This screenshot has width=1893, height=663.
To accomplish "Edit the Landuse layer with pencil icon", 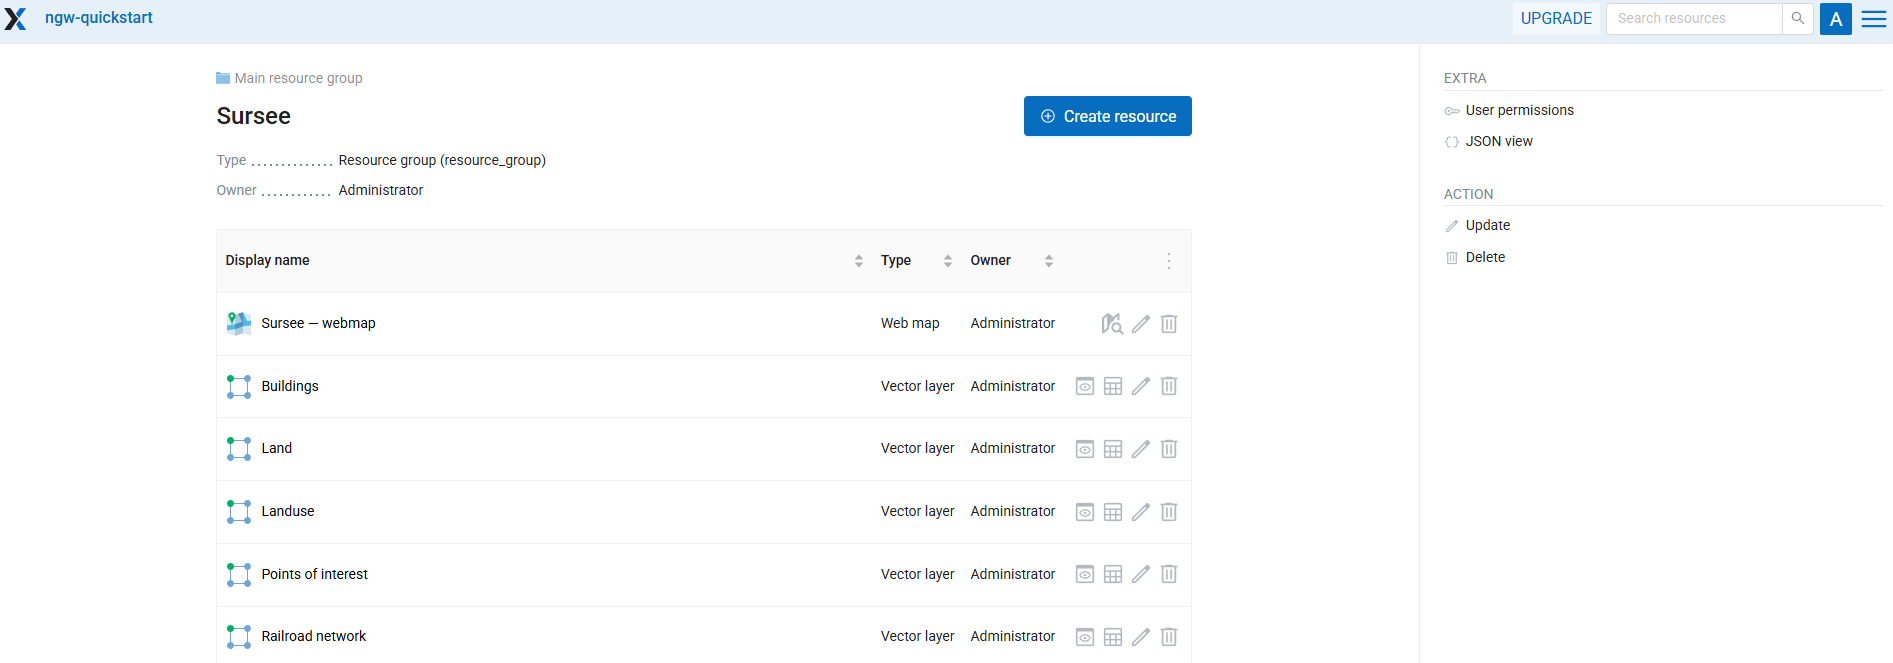I will pos(1140,512).
